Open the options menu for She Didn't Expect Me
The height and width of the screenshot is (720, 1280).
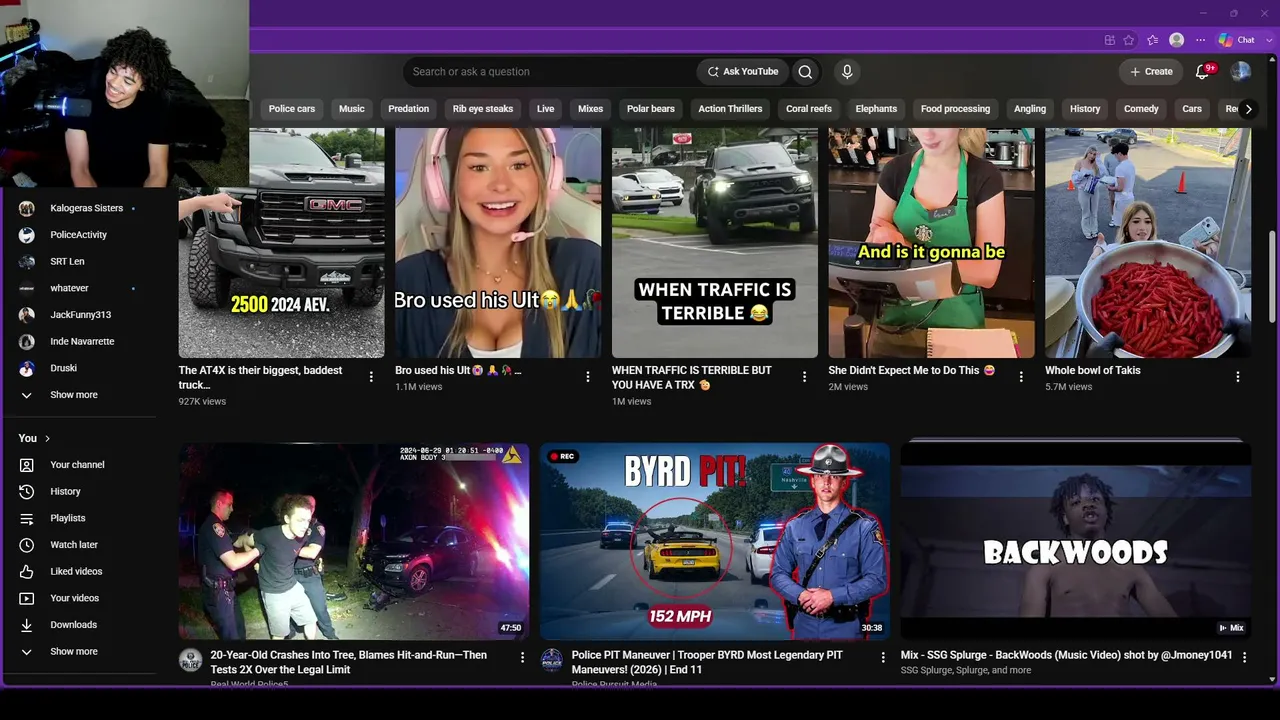click(1021, 377)
